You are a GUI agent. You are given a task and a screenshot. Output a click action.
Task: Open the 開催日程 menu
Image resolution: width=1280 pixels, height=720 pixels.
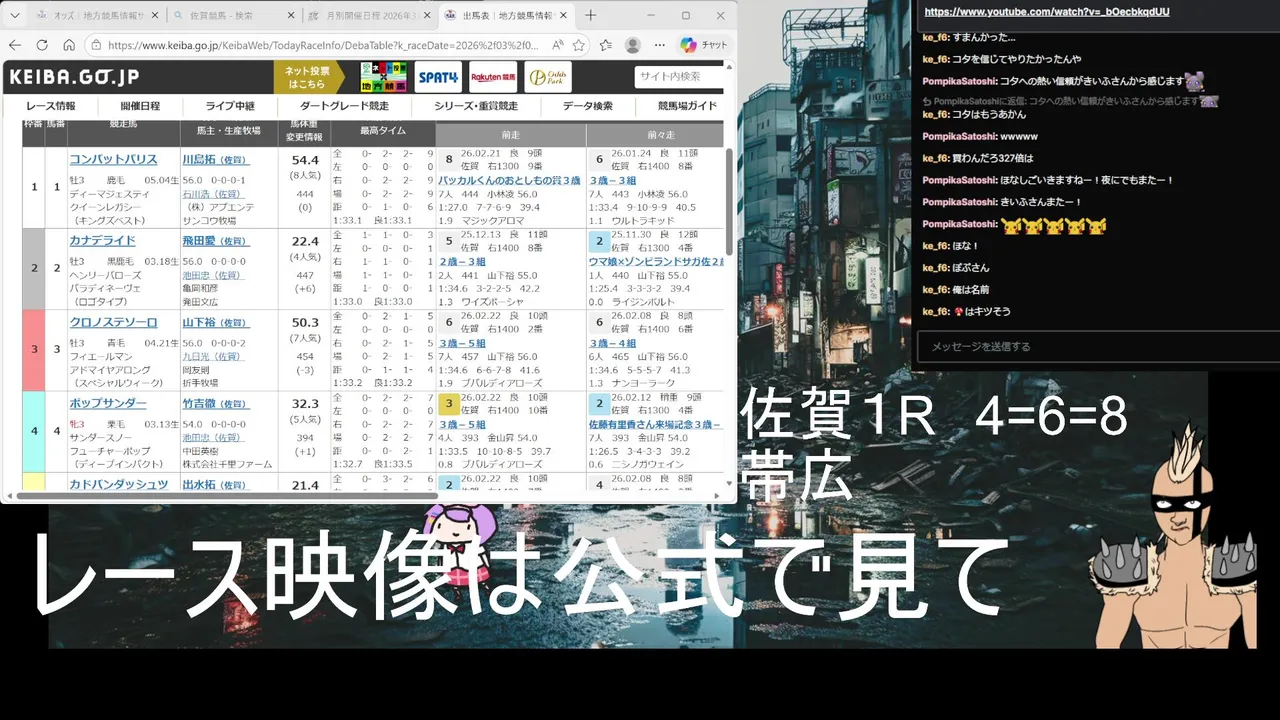coord(140,106)
